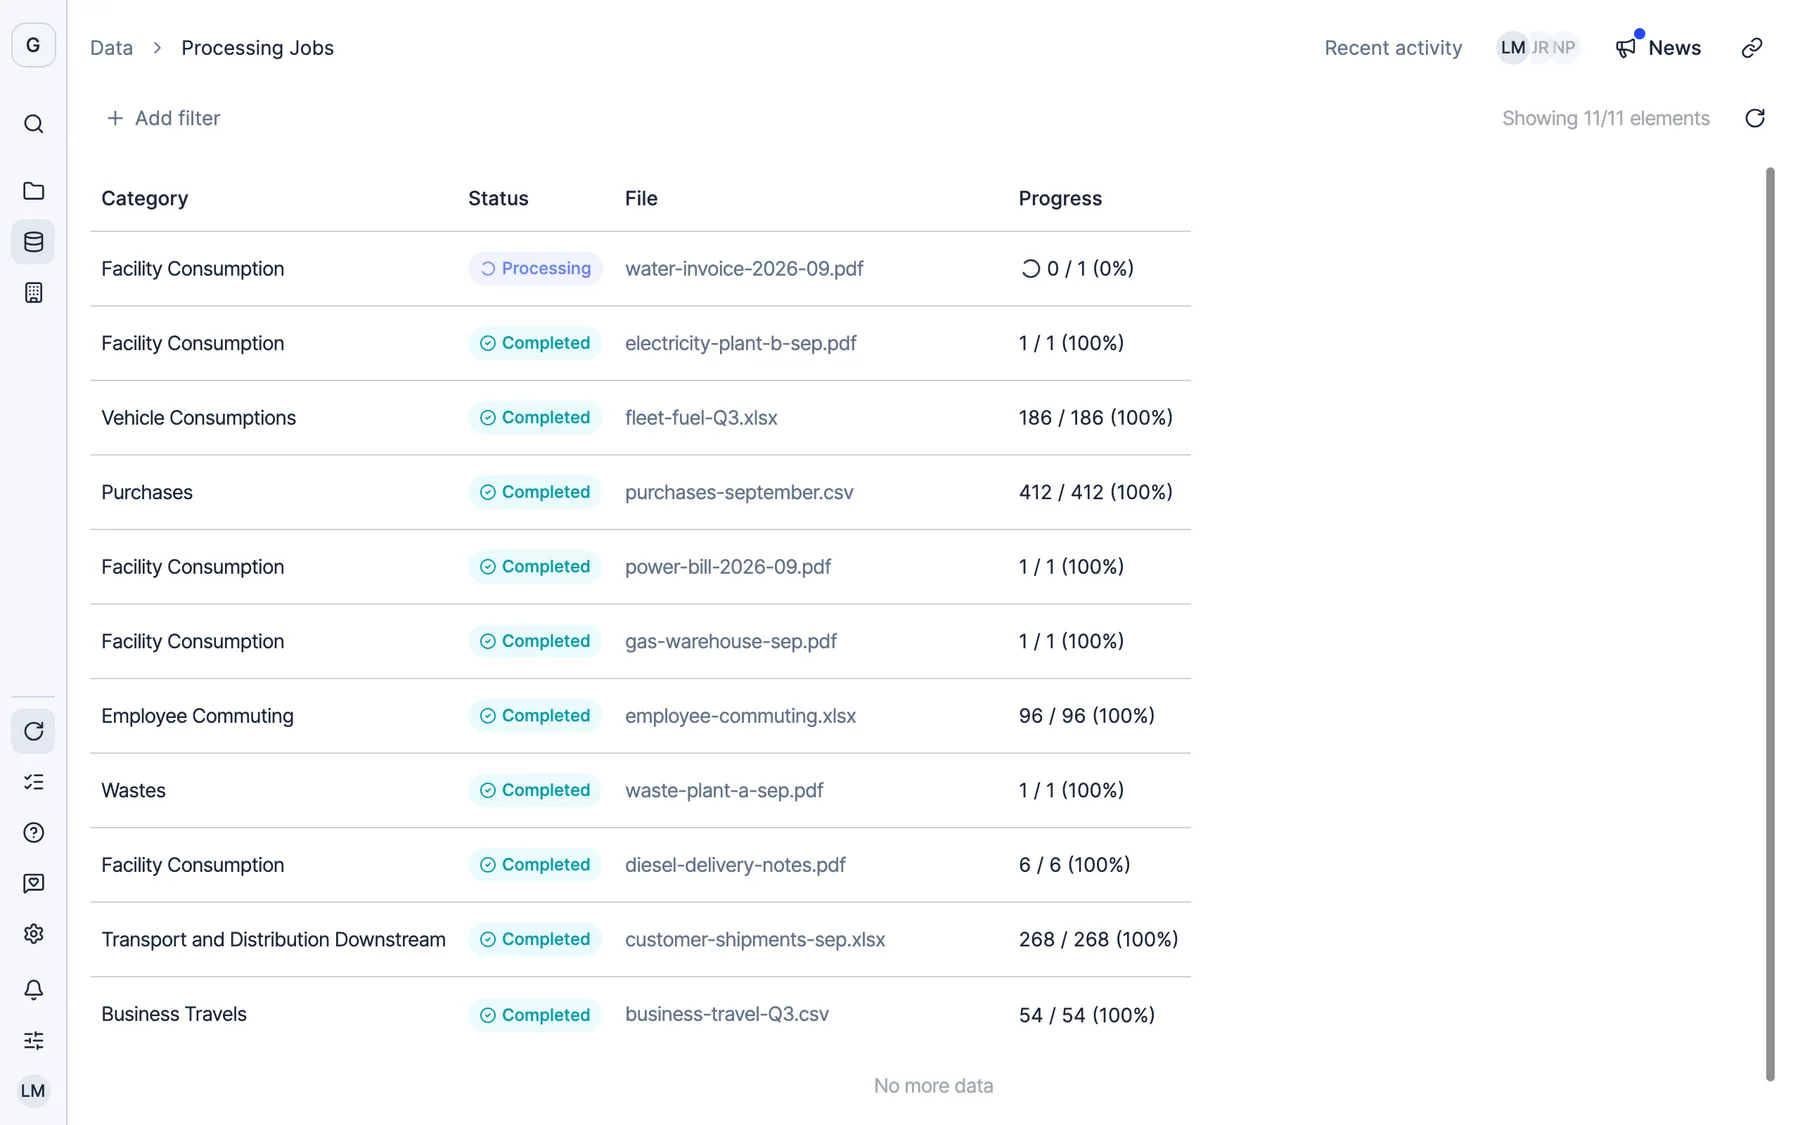The width and height of the screenshot is (1800, 1125).
Task: Open the checklist tasks icon
Action: tap(33, 782)
